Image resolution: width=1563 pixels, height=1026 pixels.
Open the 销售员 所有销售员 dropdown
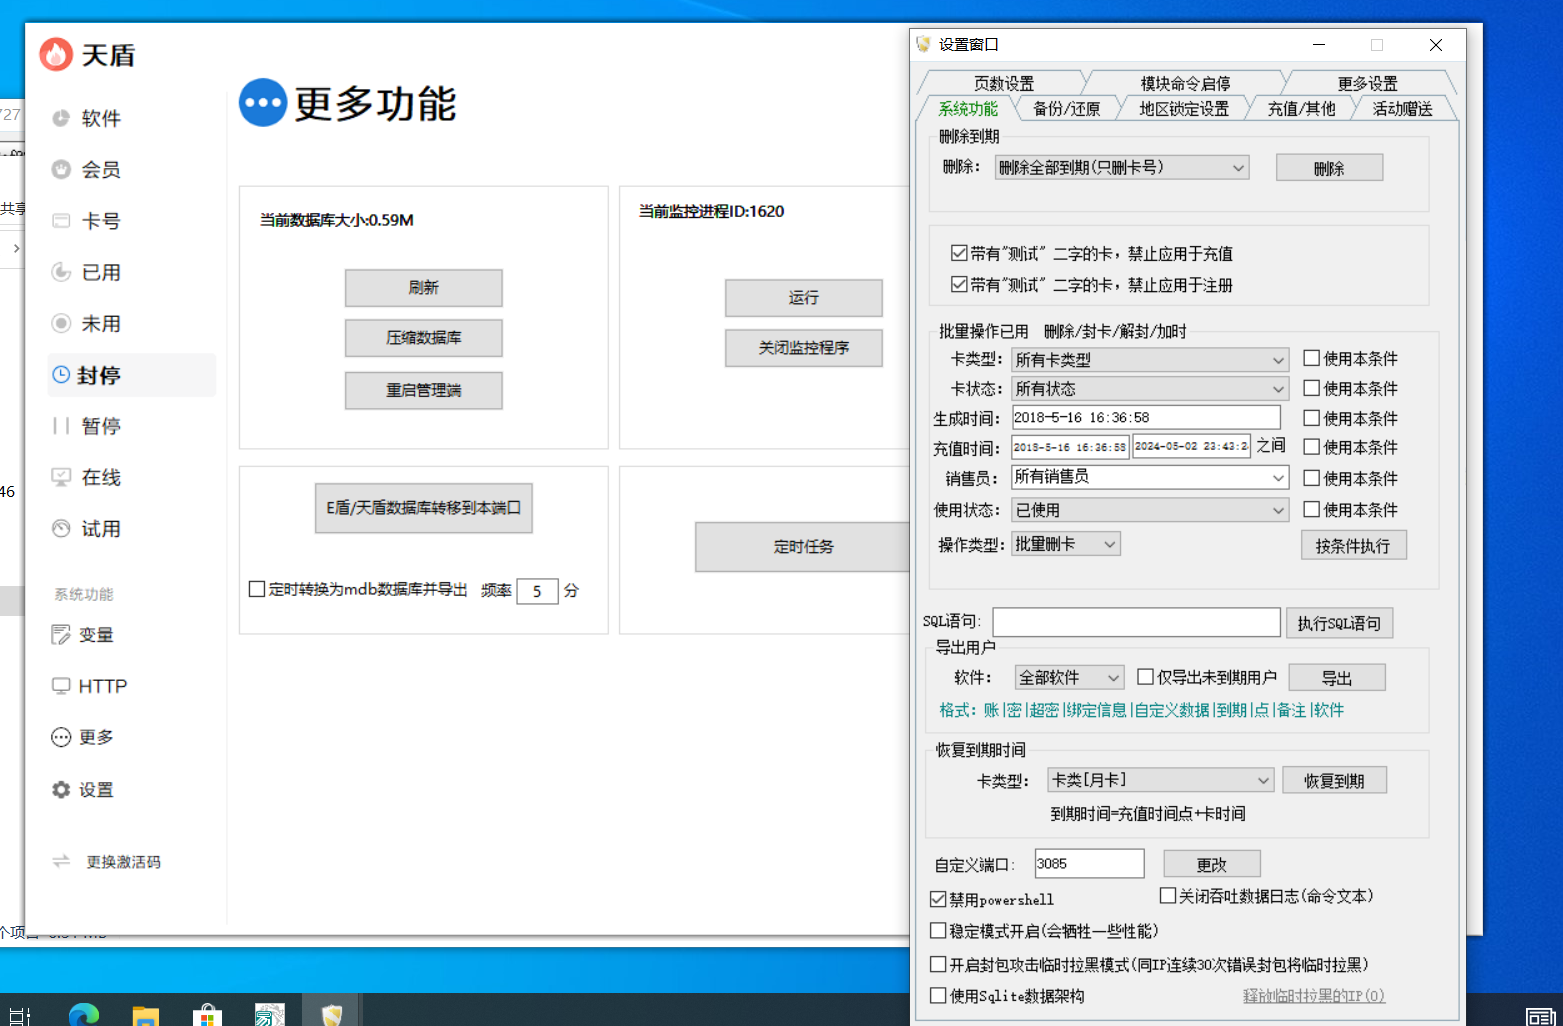[1150, 477]
